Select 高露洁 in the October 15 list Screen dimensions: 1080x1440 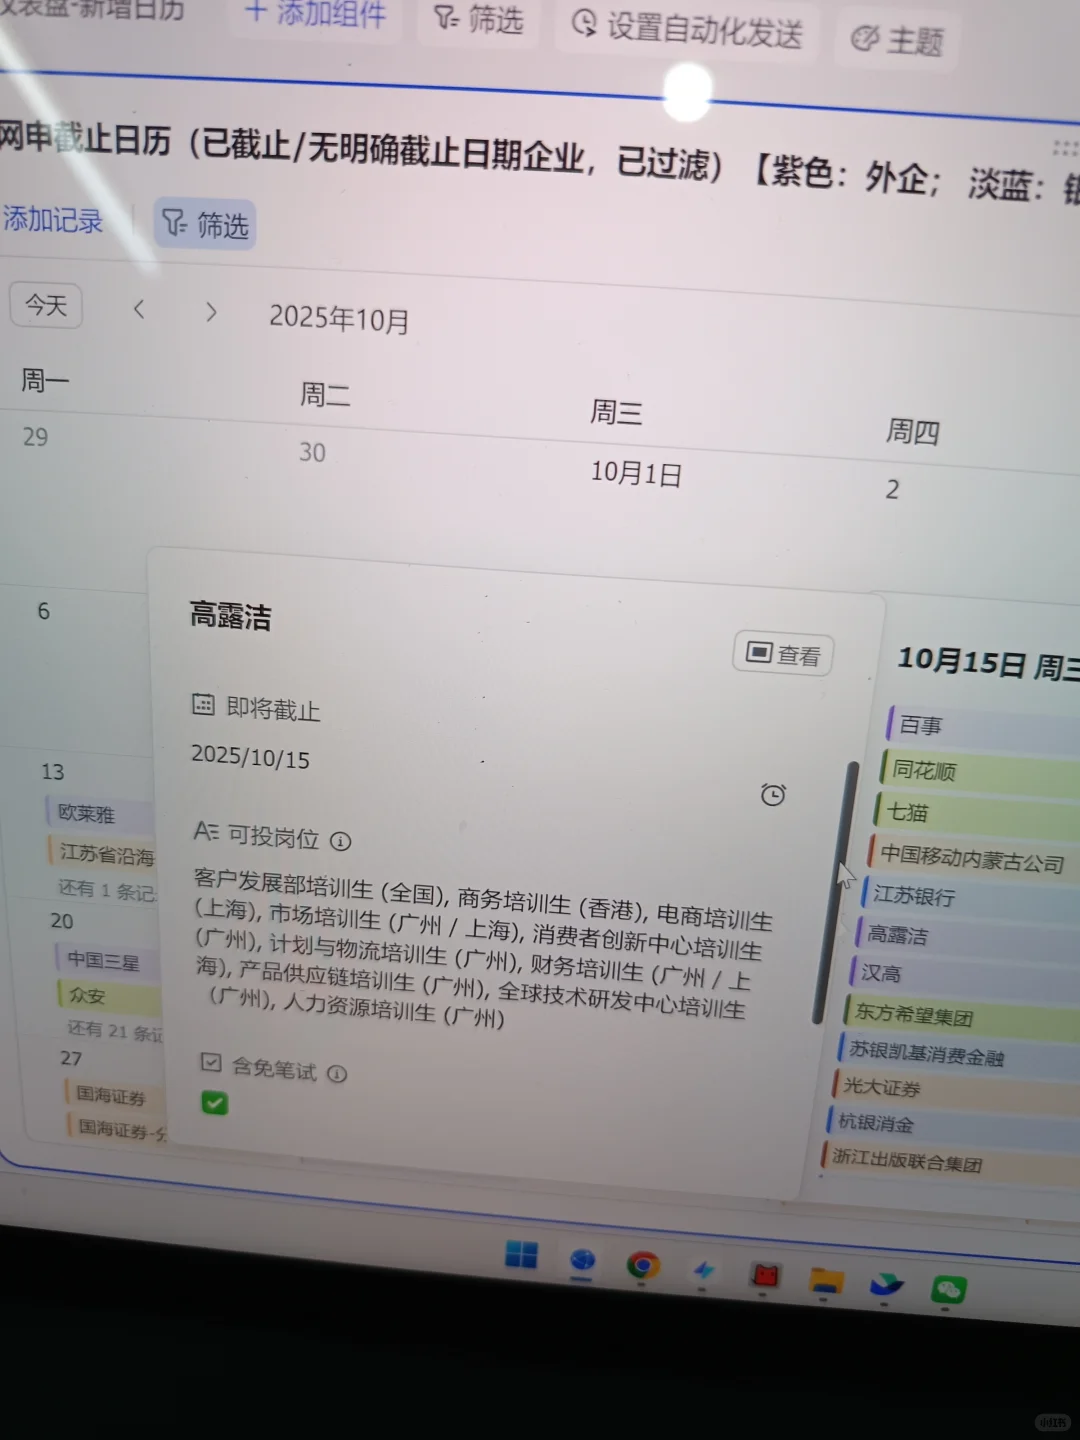coord(965,937)
